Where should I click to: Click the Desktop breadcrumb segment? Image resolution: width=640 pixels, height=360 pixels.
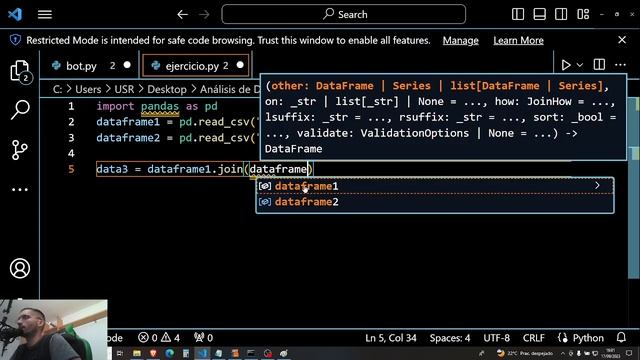coord(167,89)
